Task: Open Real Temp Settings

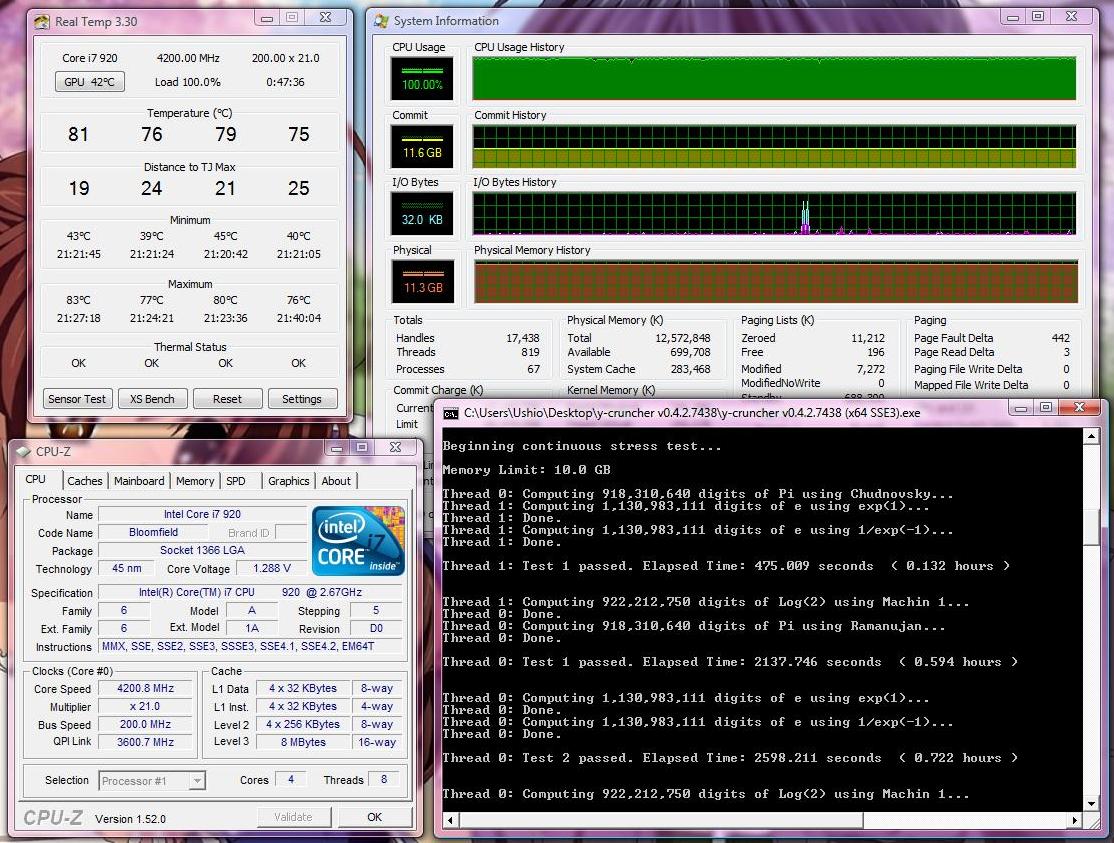Action: pyautogui.click(x=302, y=399)
